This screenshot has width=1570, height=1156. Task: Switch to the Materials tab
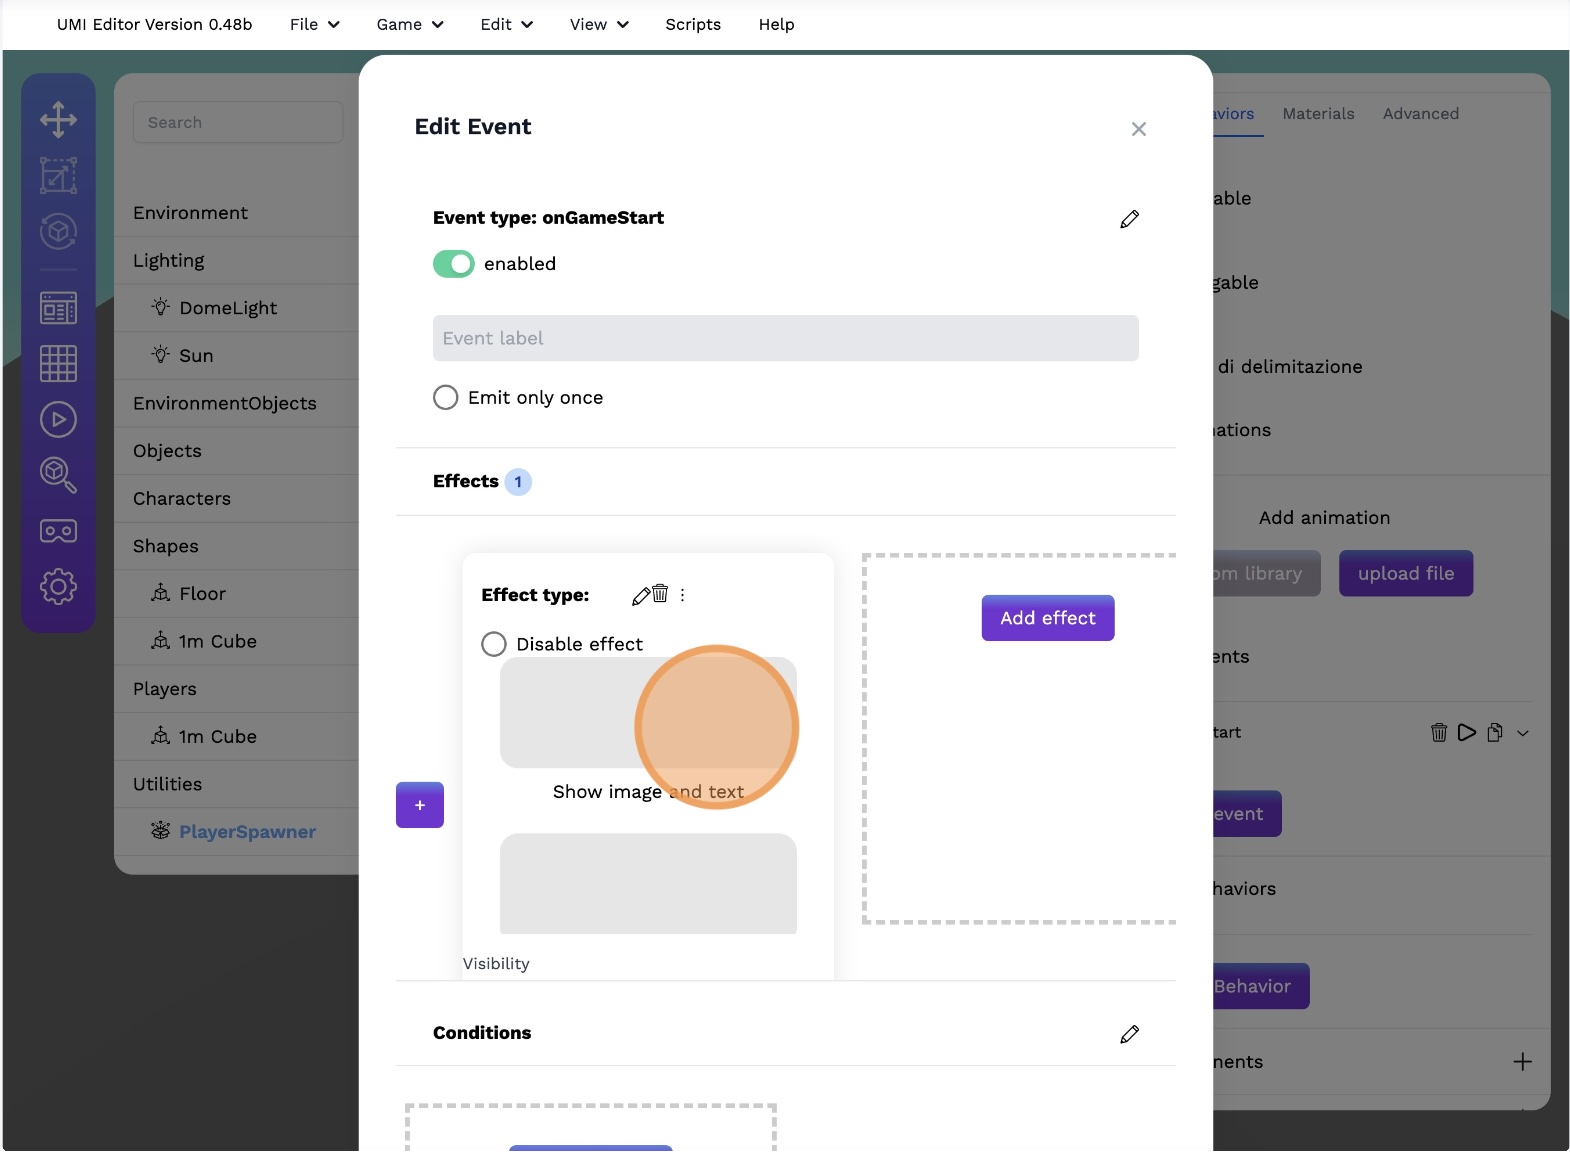coord(1318,114)
